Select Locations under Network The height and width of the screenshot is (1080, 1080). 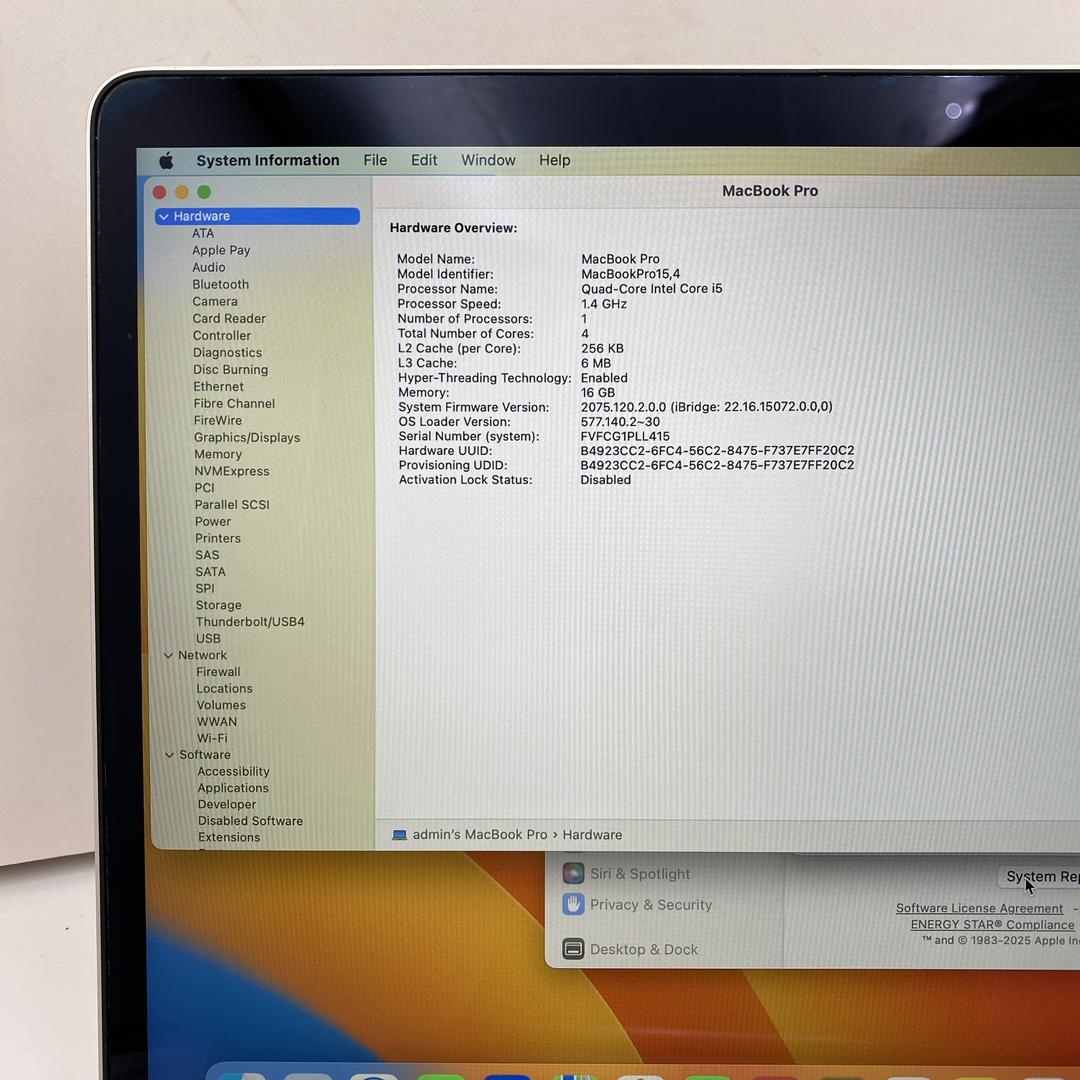pyautogui.click(x=225, y=689)
